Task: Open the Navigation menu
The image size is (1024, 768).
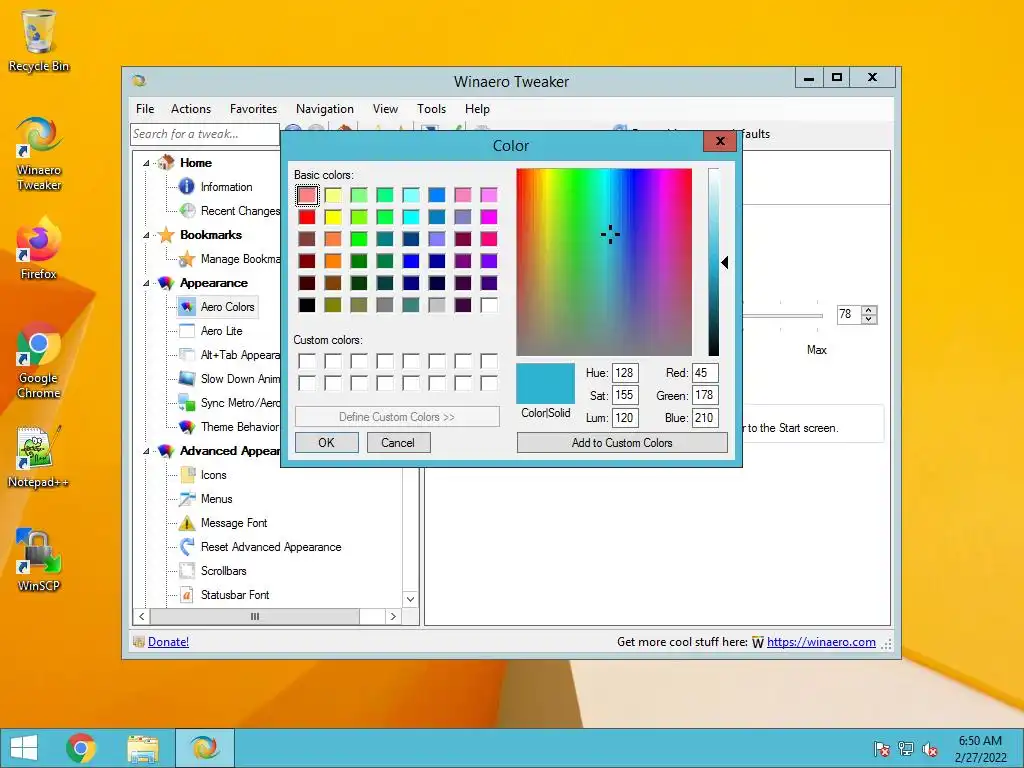Action: coord(325,109)
